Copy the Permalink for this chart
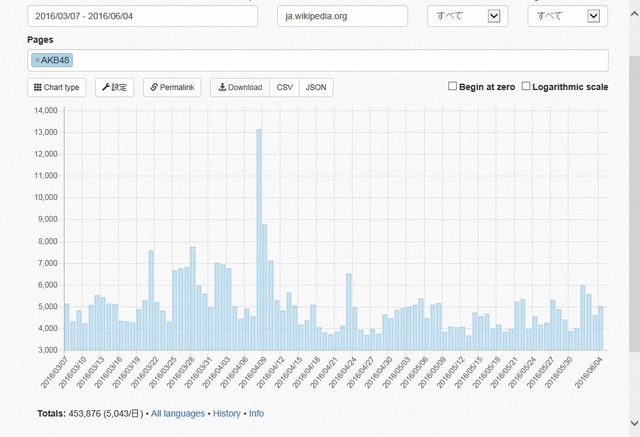This screenshot has height=437, width=640. pyautogui.click(x=172, y=87)
